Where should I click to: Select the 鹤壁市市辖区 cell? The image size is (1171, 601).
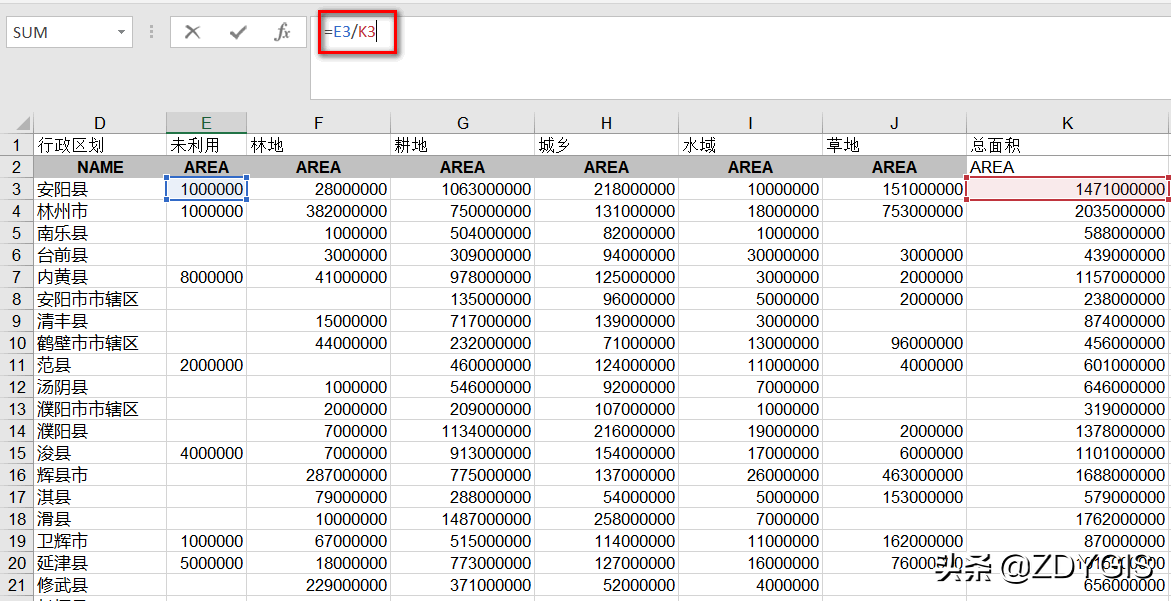[x=100, y=343]
